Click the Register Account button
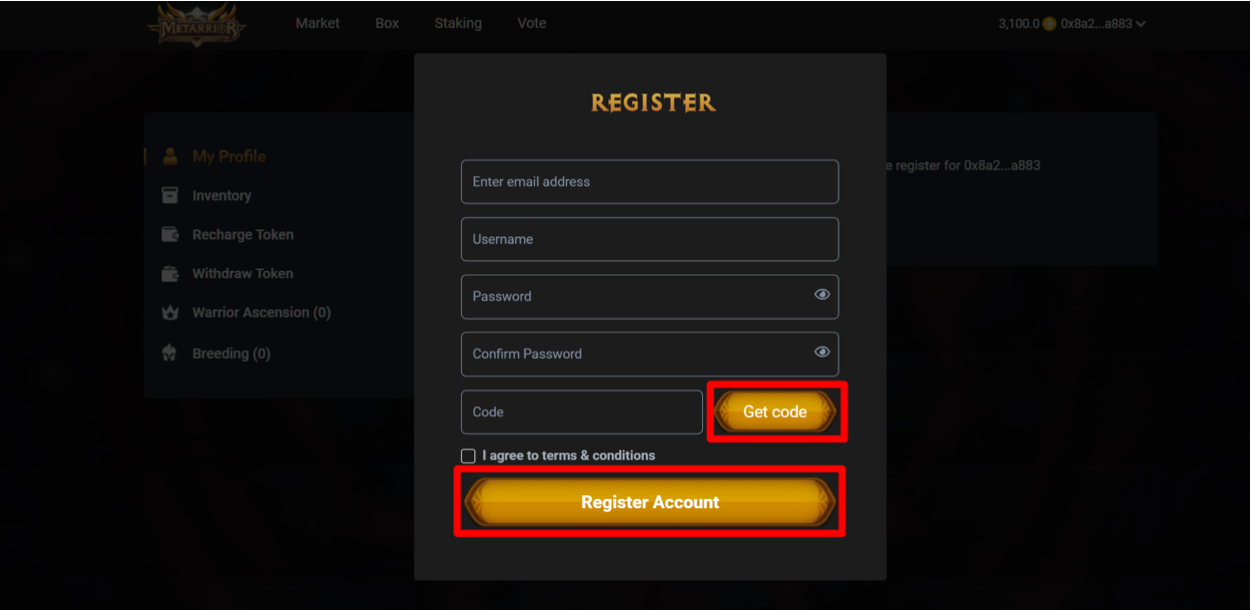 (x=650, y=502)
